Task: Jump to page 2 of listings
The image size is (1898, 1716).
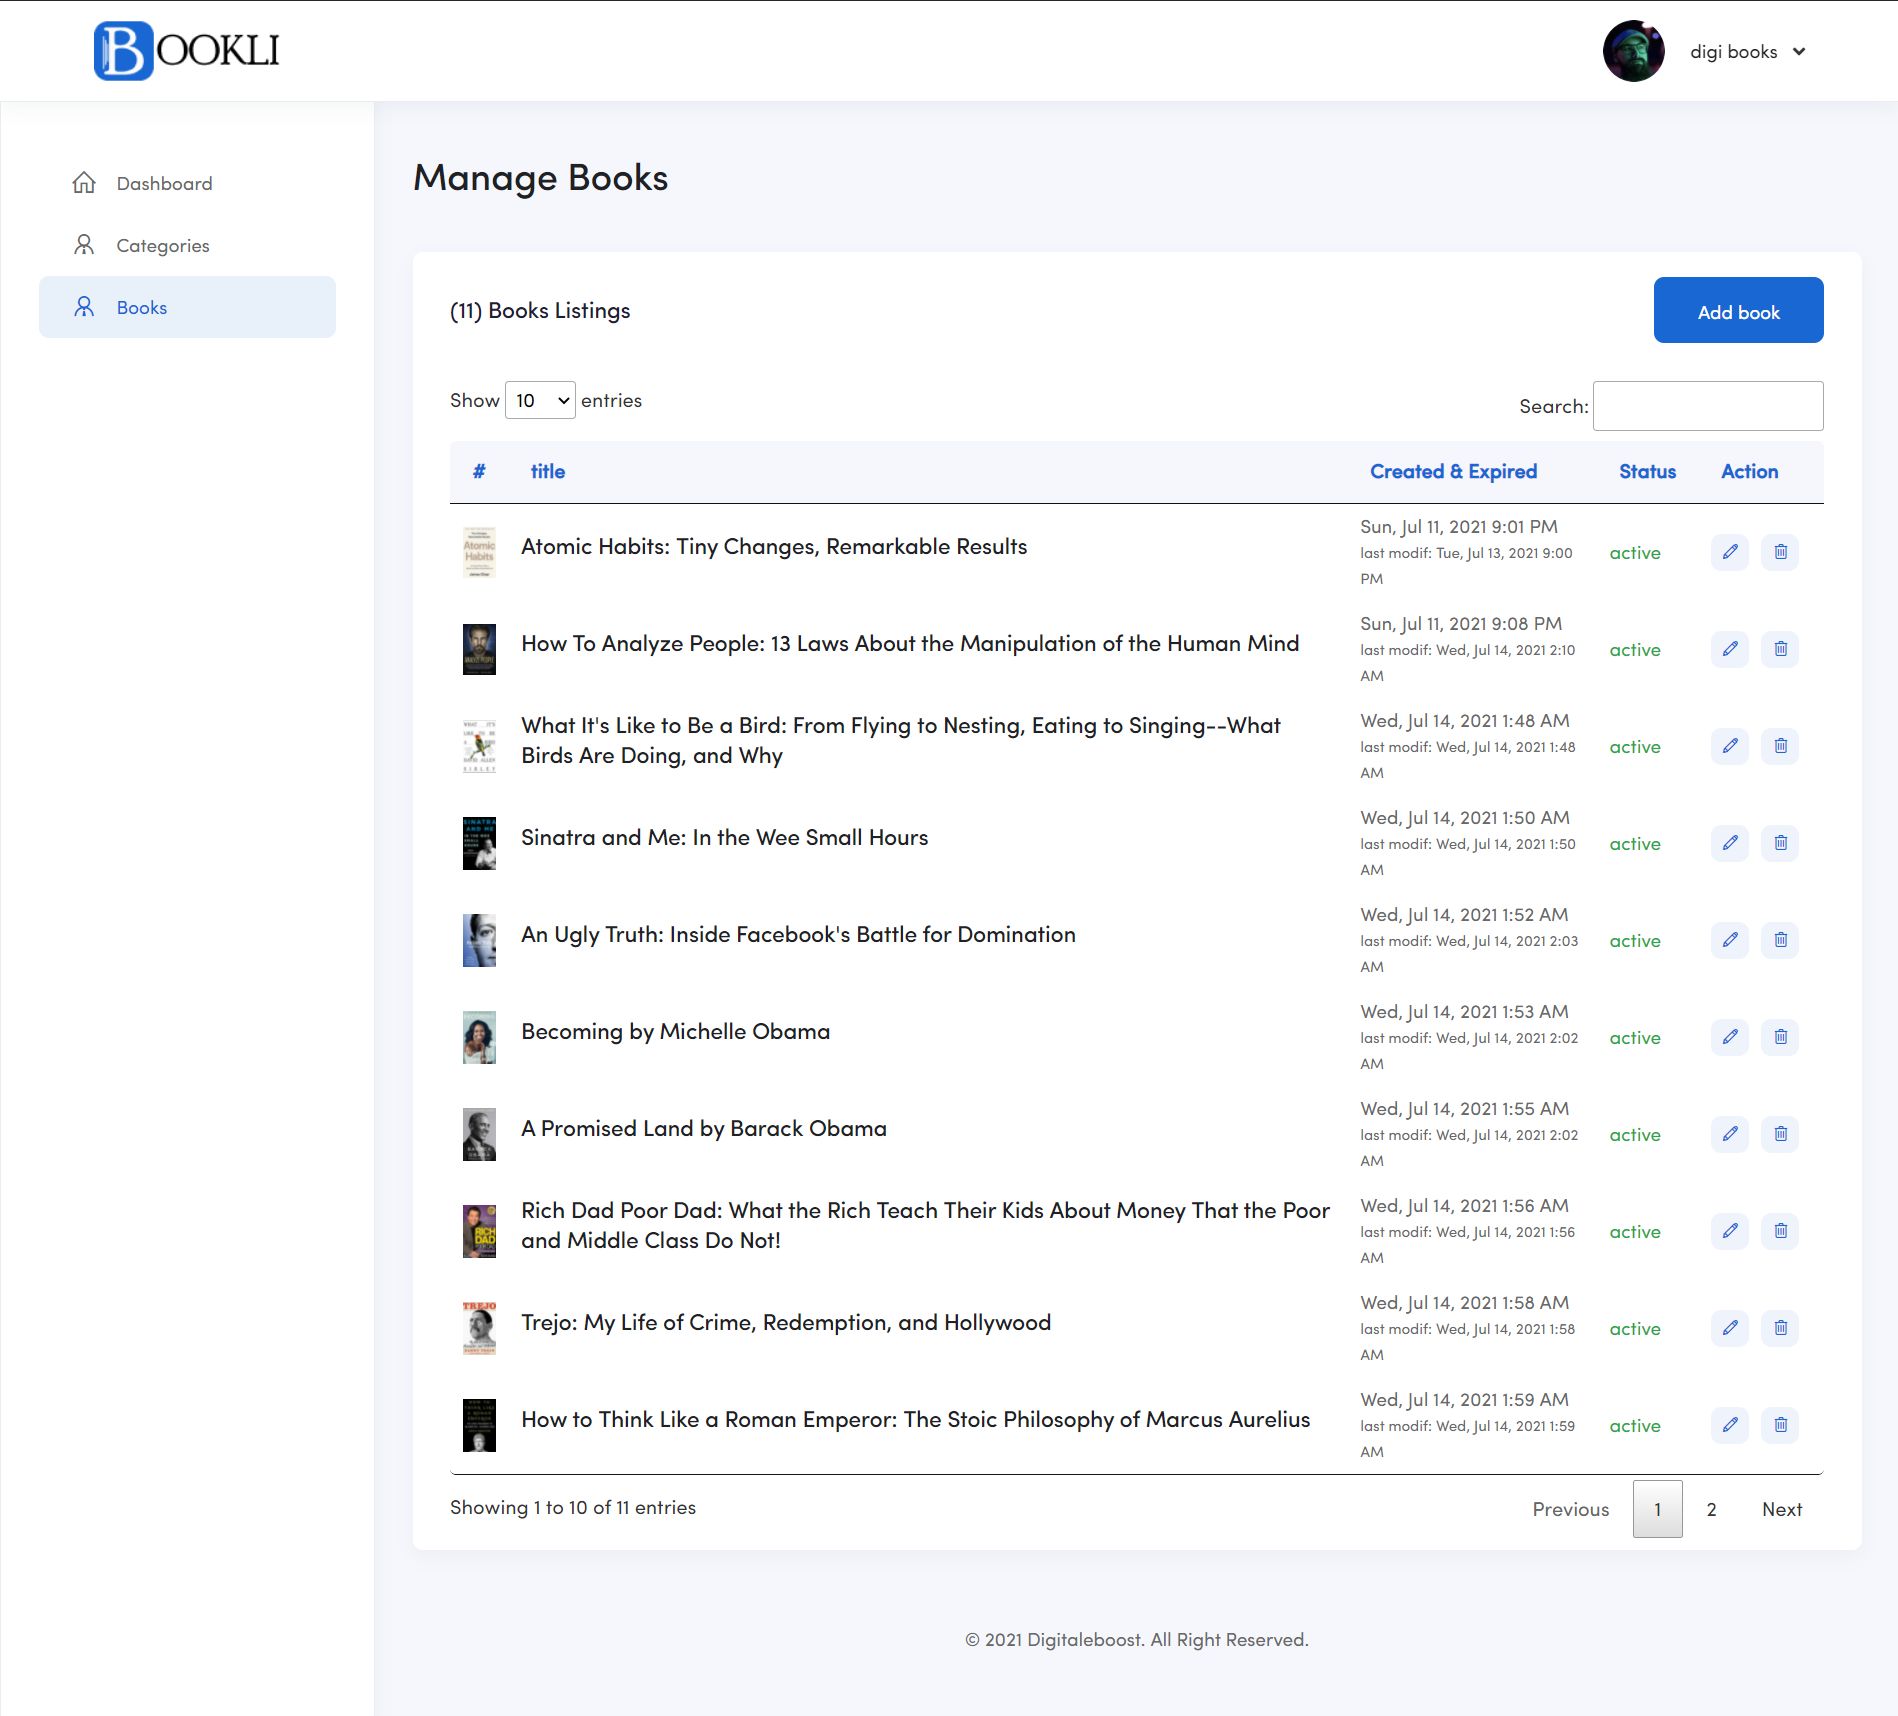Action: tap(1711, 1509)
